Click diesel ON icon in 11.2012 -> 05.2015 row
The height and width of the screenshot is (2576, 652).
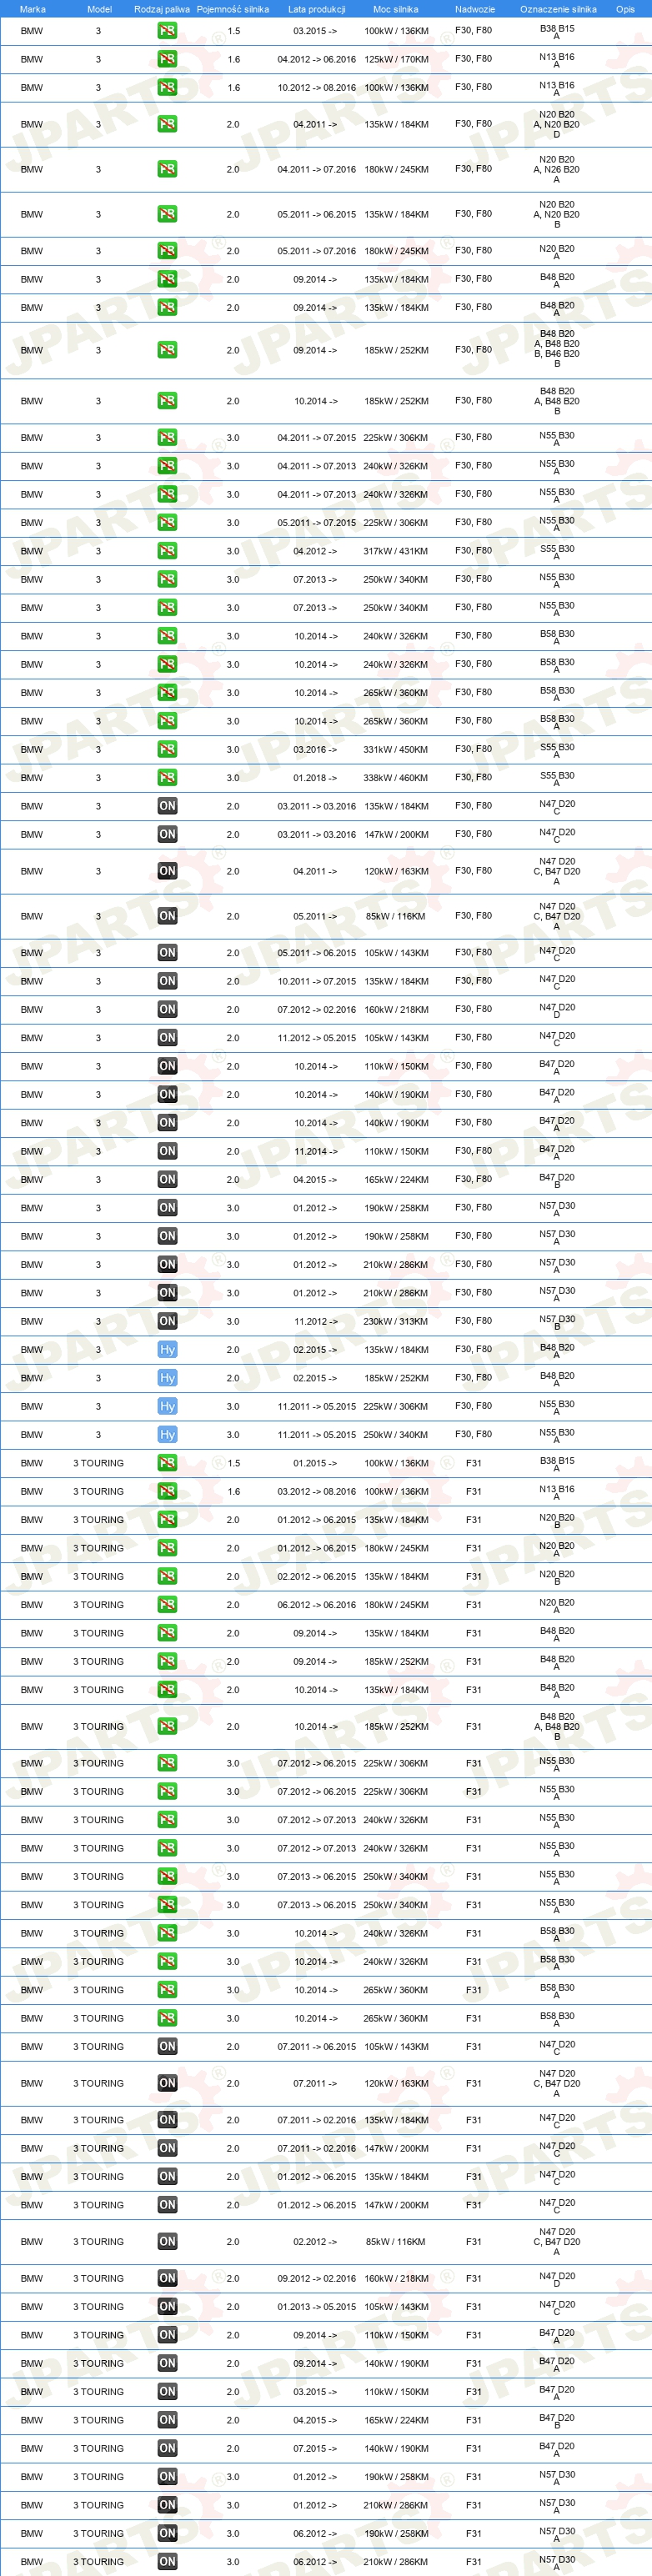(x=167, y=1038)
